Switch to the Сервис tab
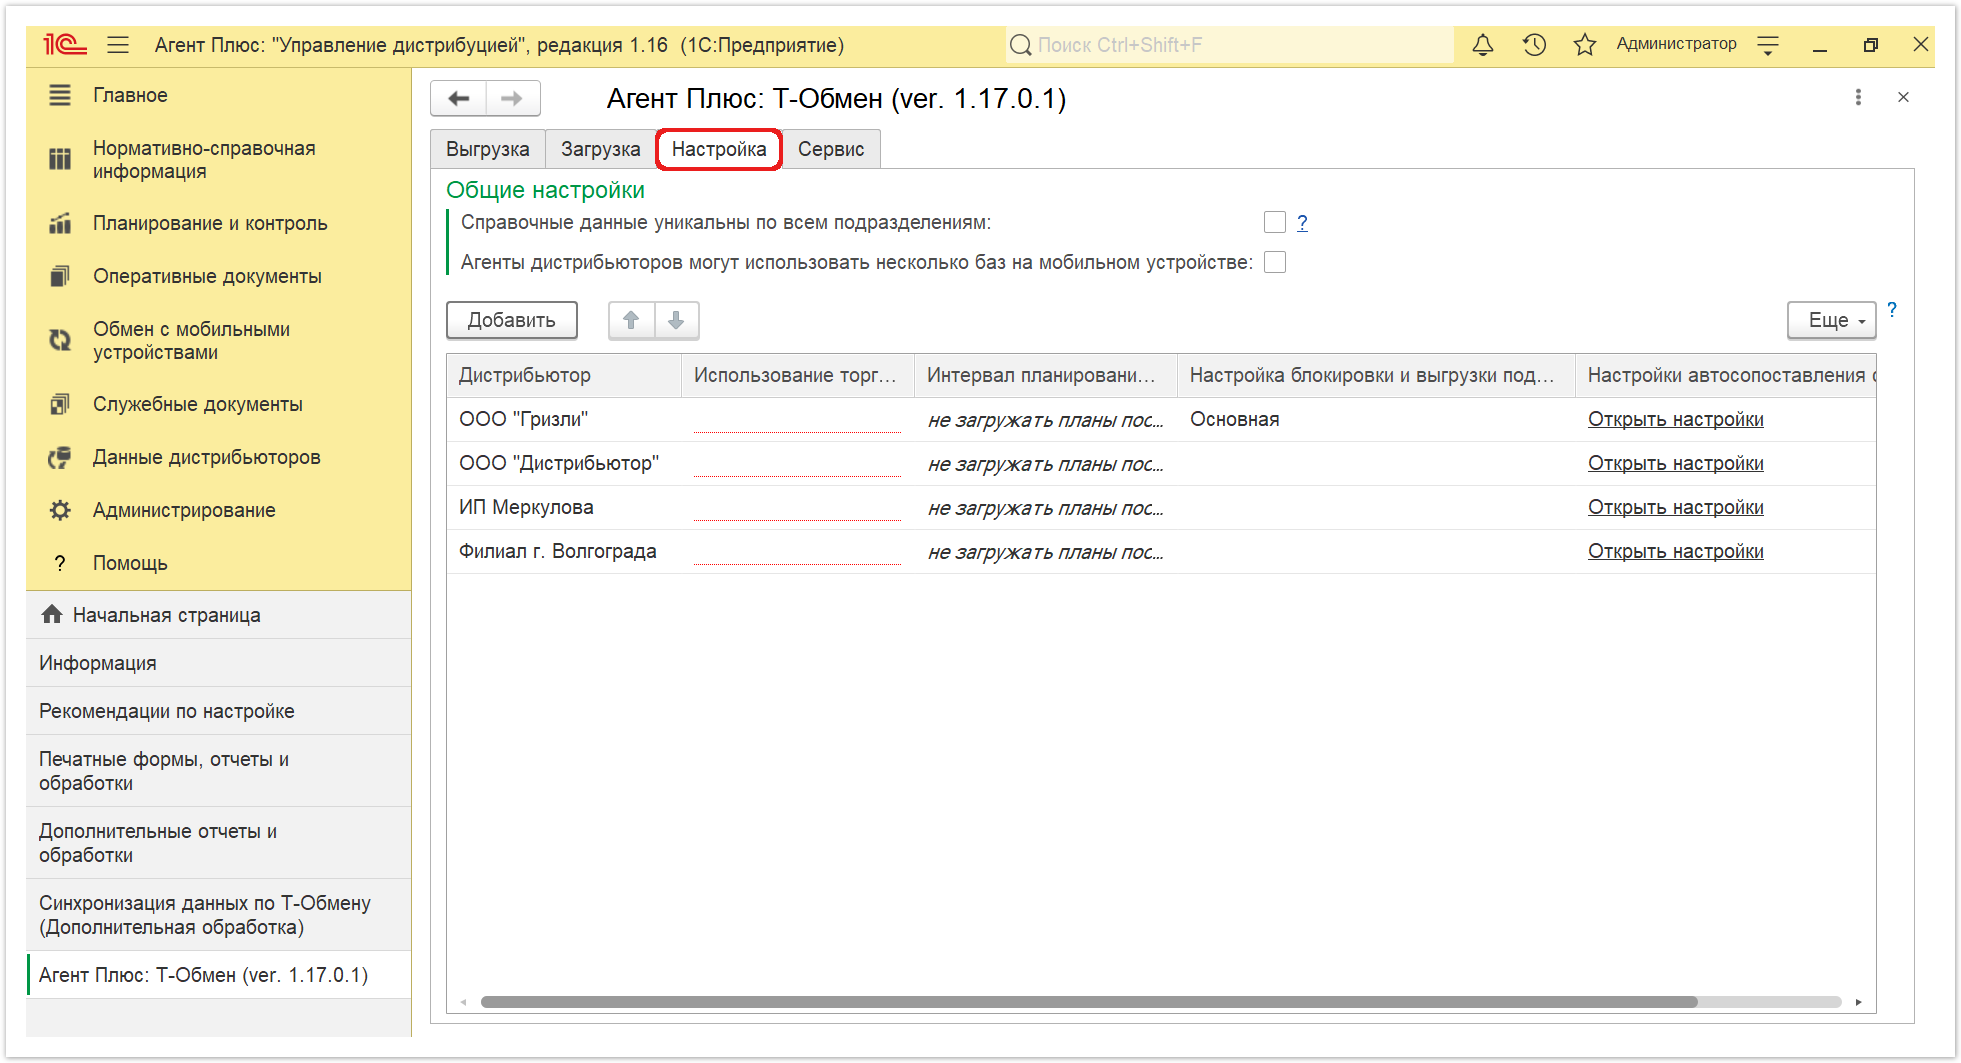 point(831,149)
